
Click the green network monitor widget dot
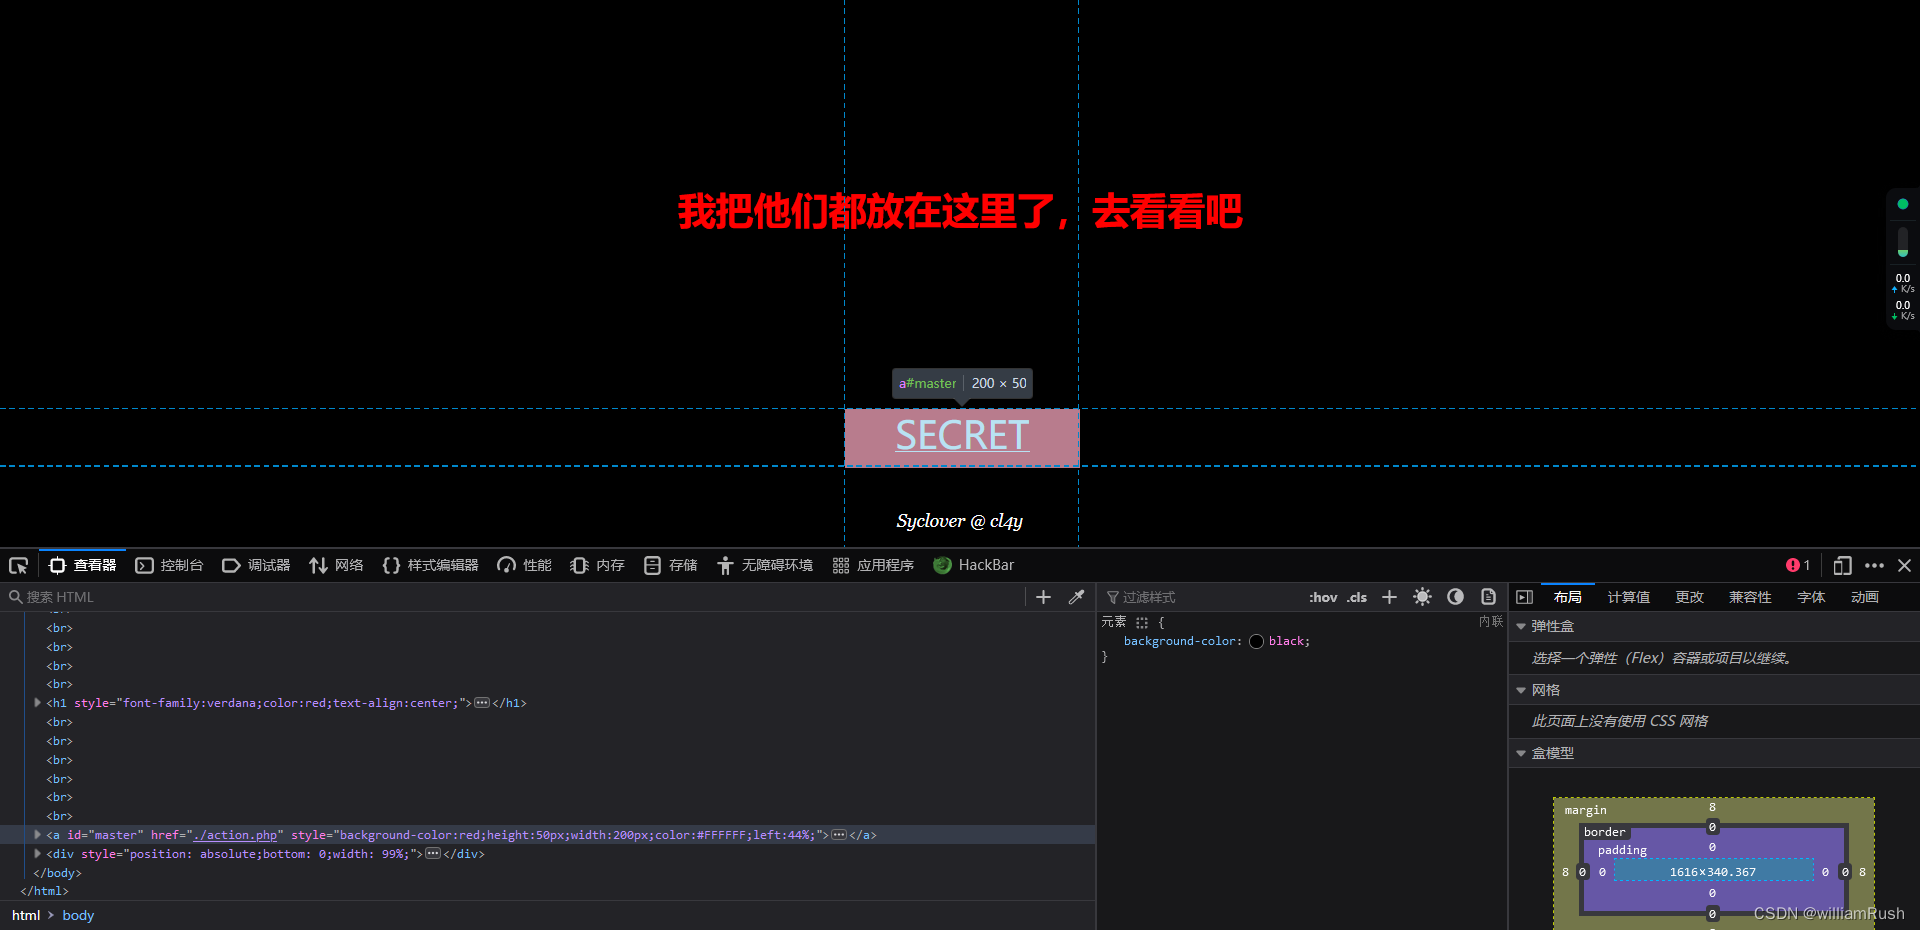pos(1903,204)
